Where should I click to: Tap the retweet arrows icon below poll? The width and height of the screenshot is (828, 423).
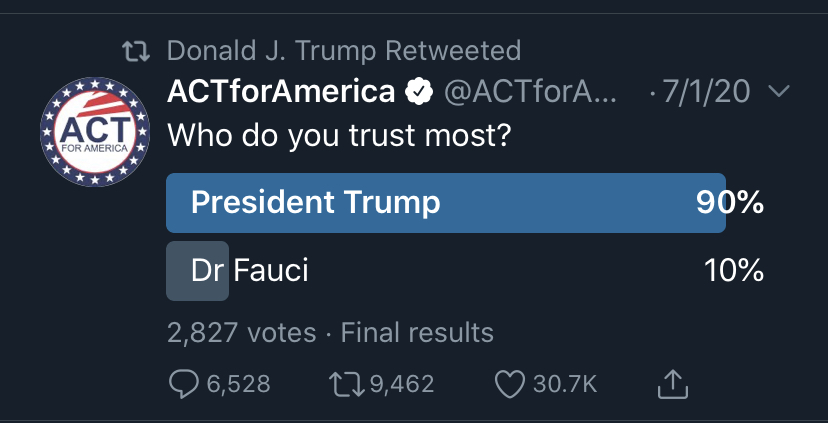pyautogui.click(x=346, y=384)
